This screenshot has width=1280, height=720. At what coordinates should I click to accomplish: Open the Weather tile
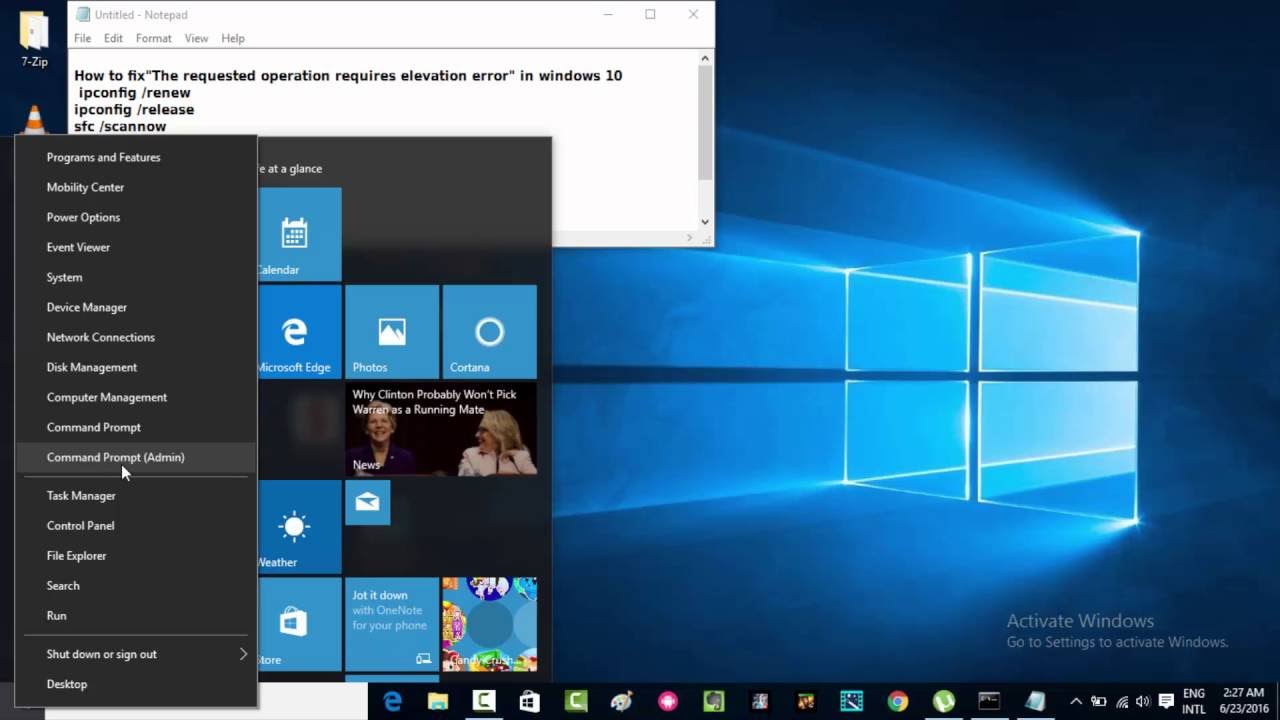pyautogui.click(x=299, y=527)
